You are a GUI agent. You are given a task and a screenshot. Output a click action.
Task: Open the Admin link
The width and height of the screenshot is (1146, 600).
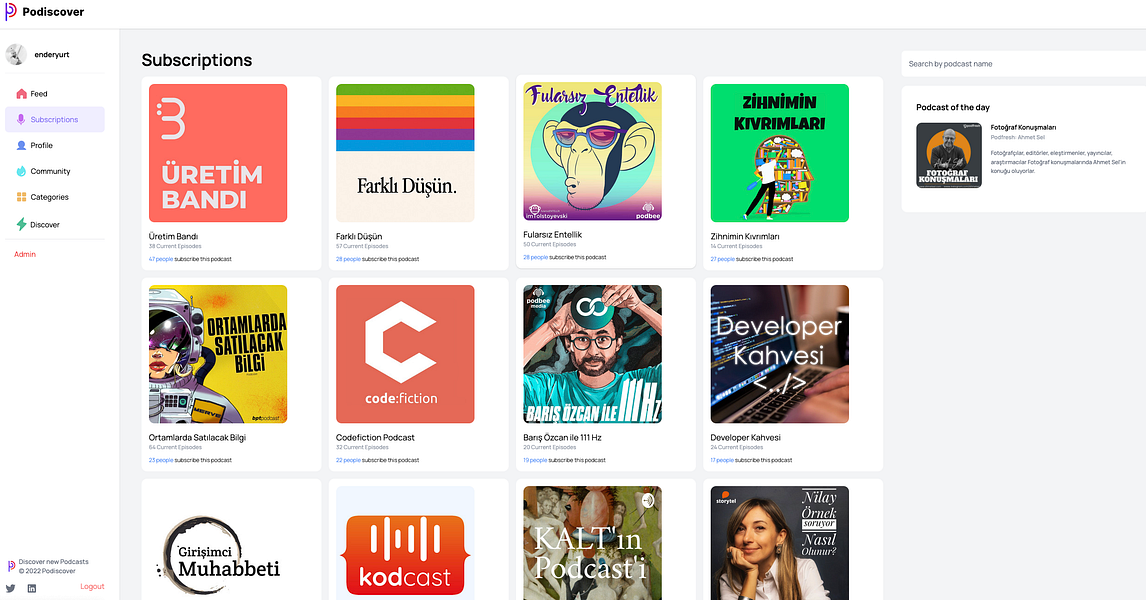[25, 254]
